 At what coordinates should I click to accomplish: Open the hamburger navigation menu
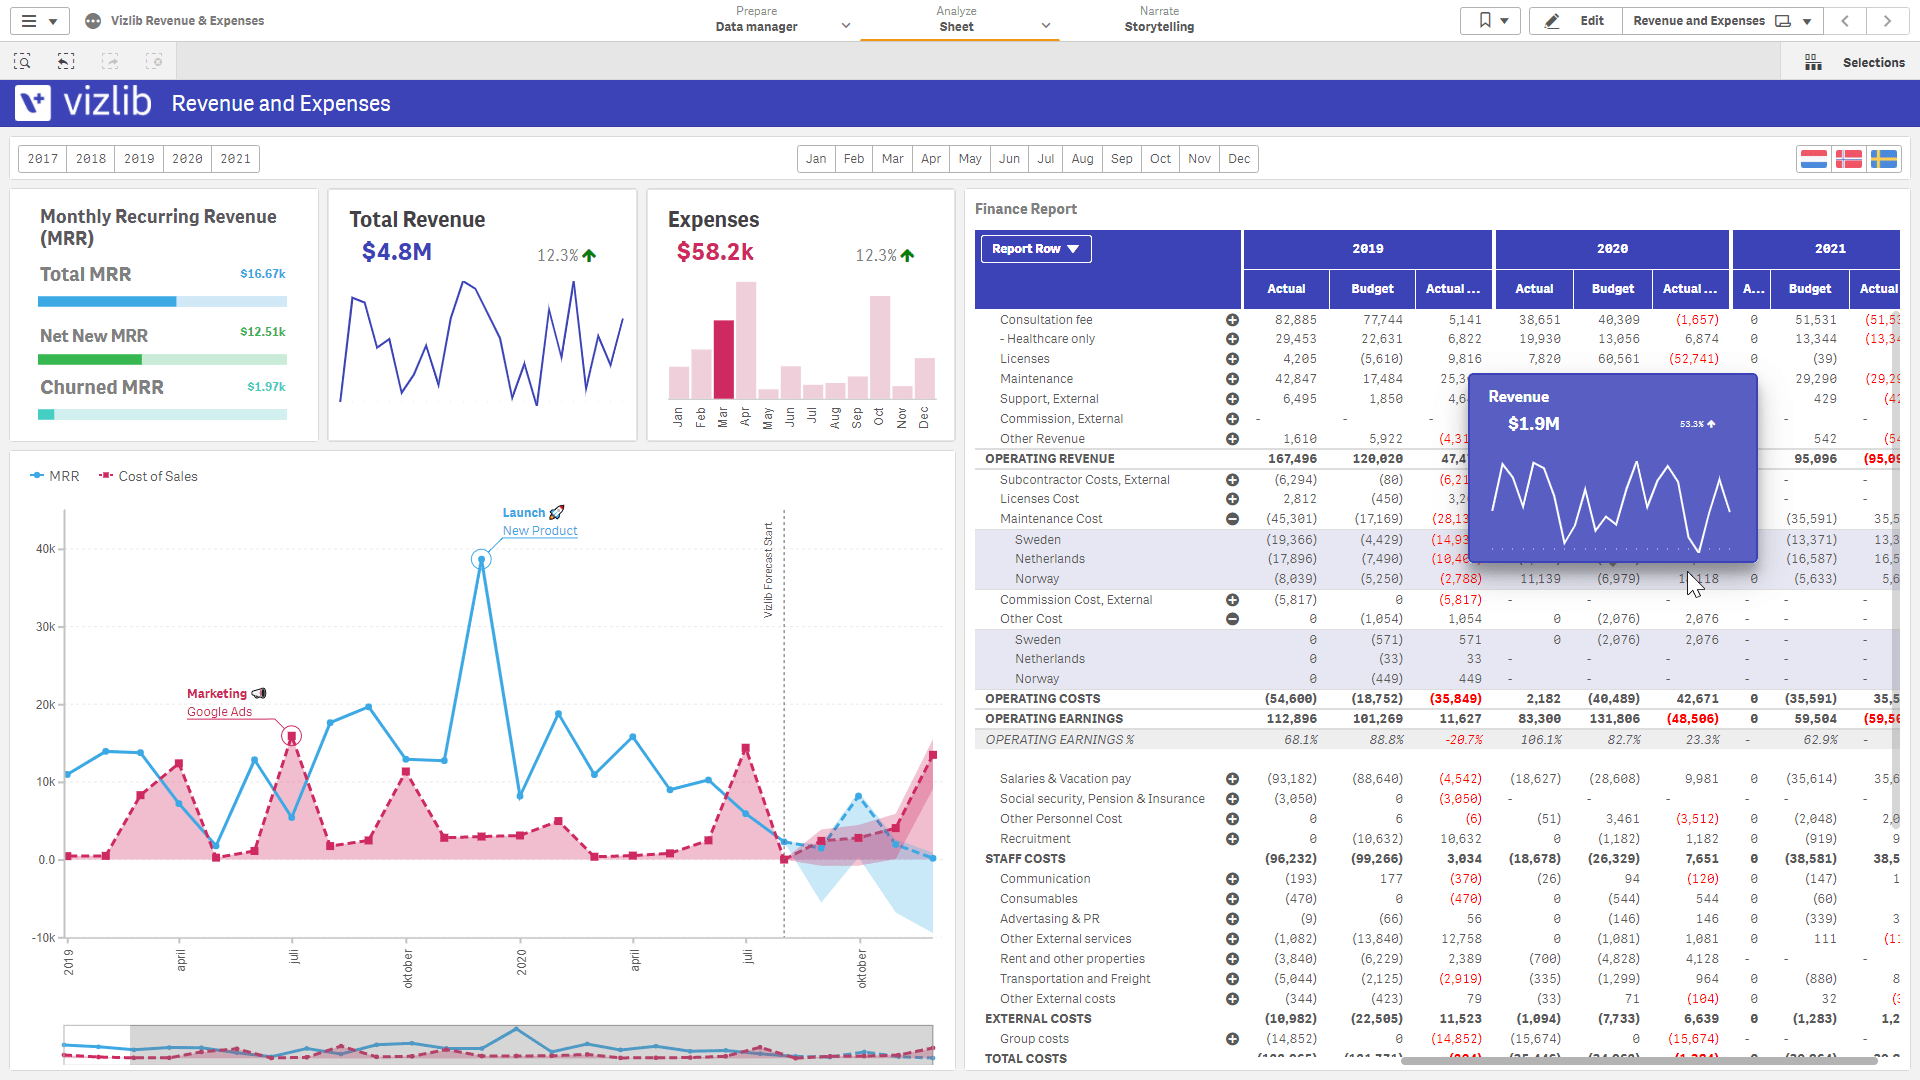point(29,21)
